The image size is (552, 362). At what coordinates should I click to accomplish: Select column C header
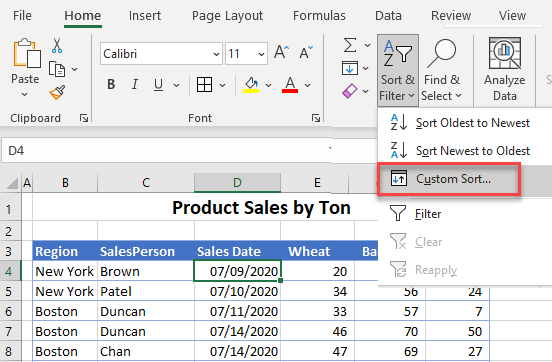(x=146, y=182)
